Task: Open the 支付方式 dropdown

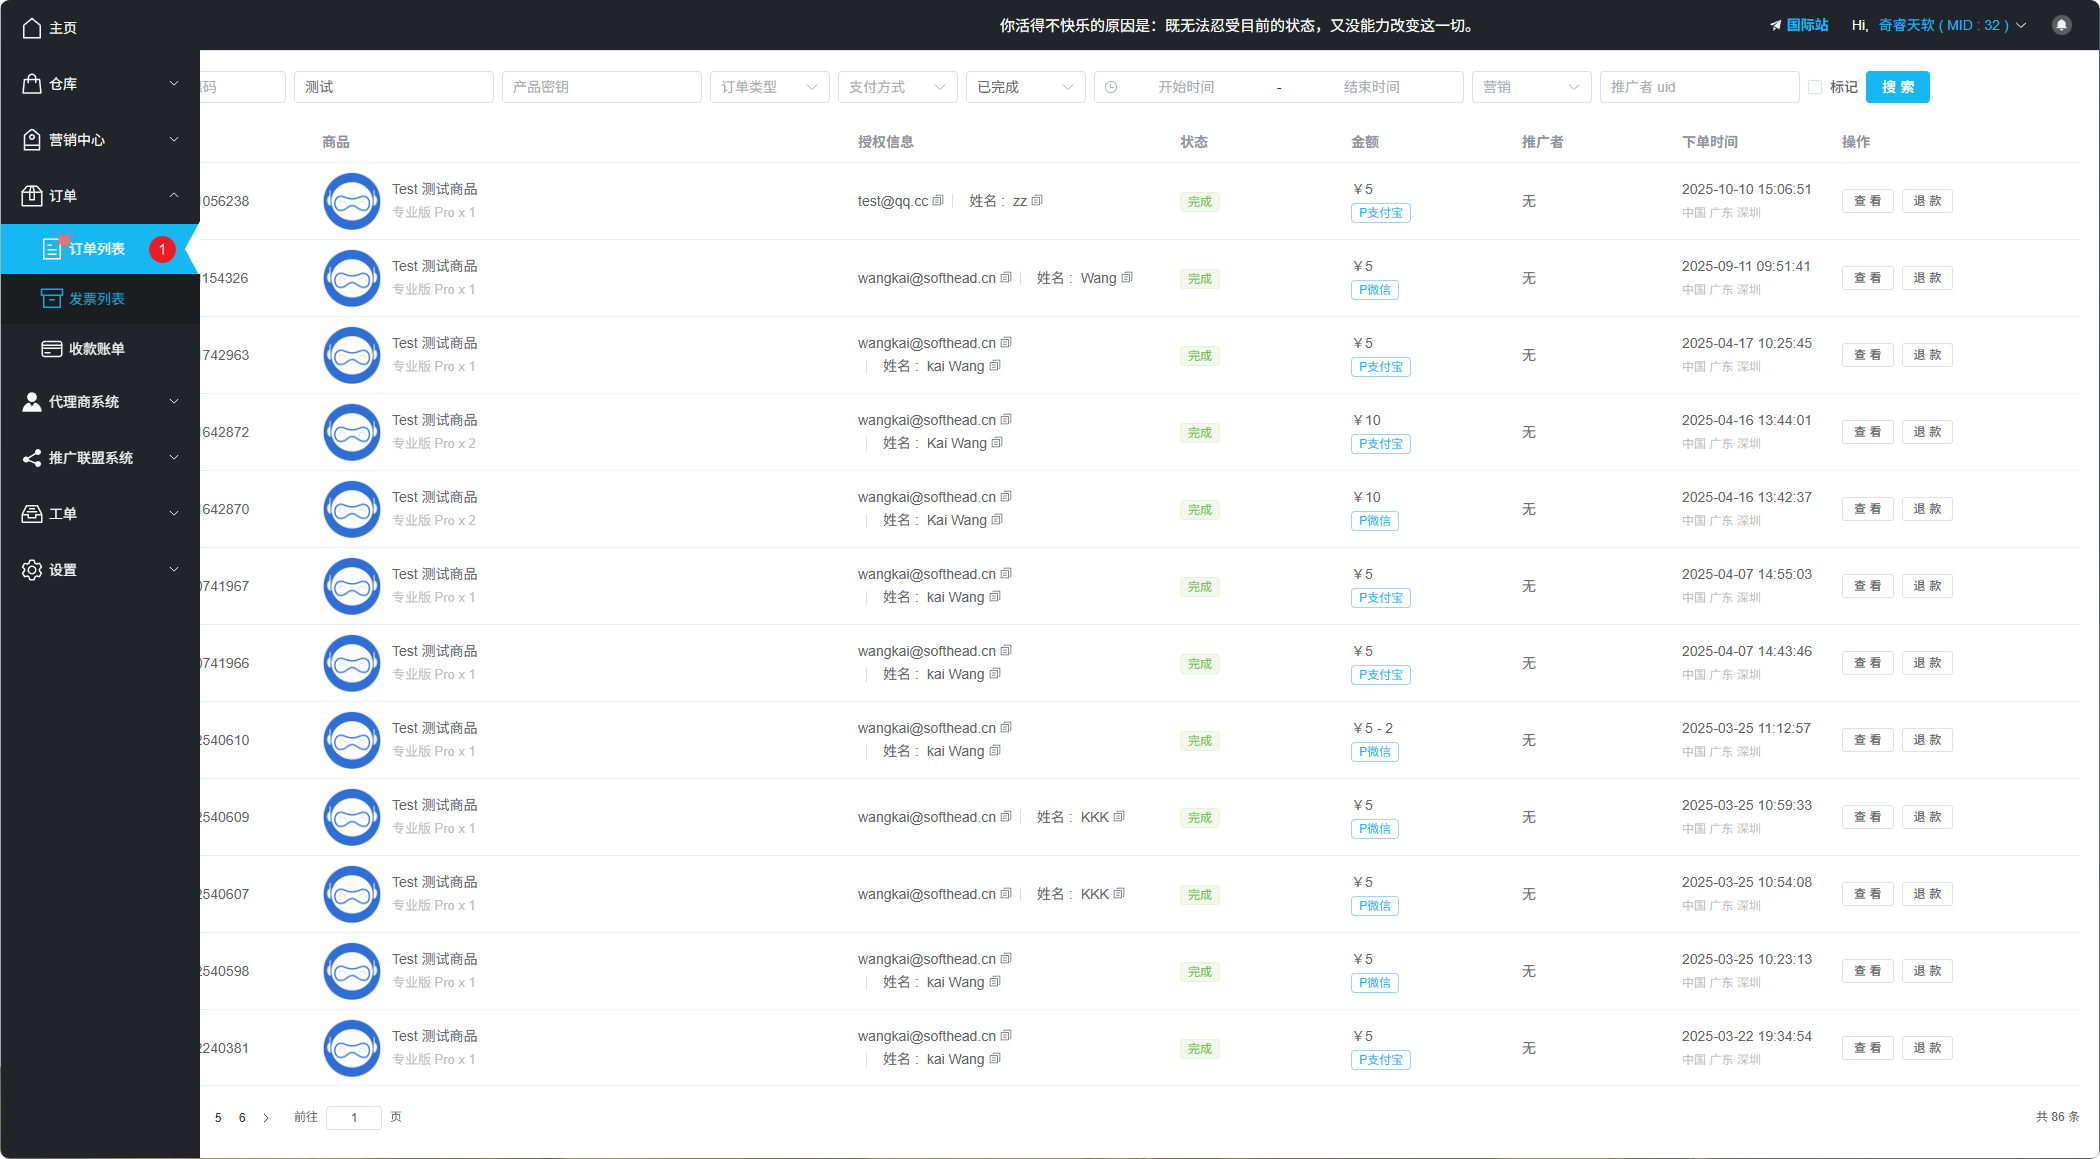Action: click(897, 87)
